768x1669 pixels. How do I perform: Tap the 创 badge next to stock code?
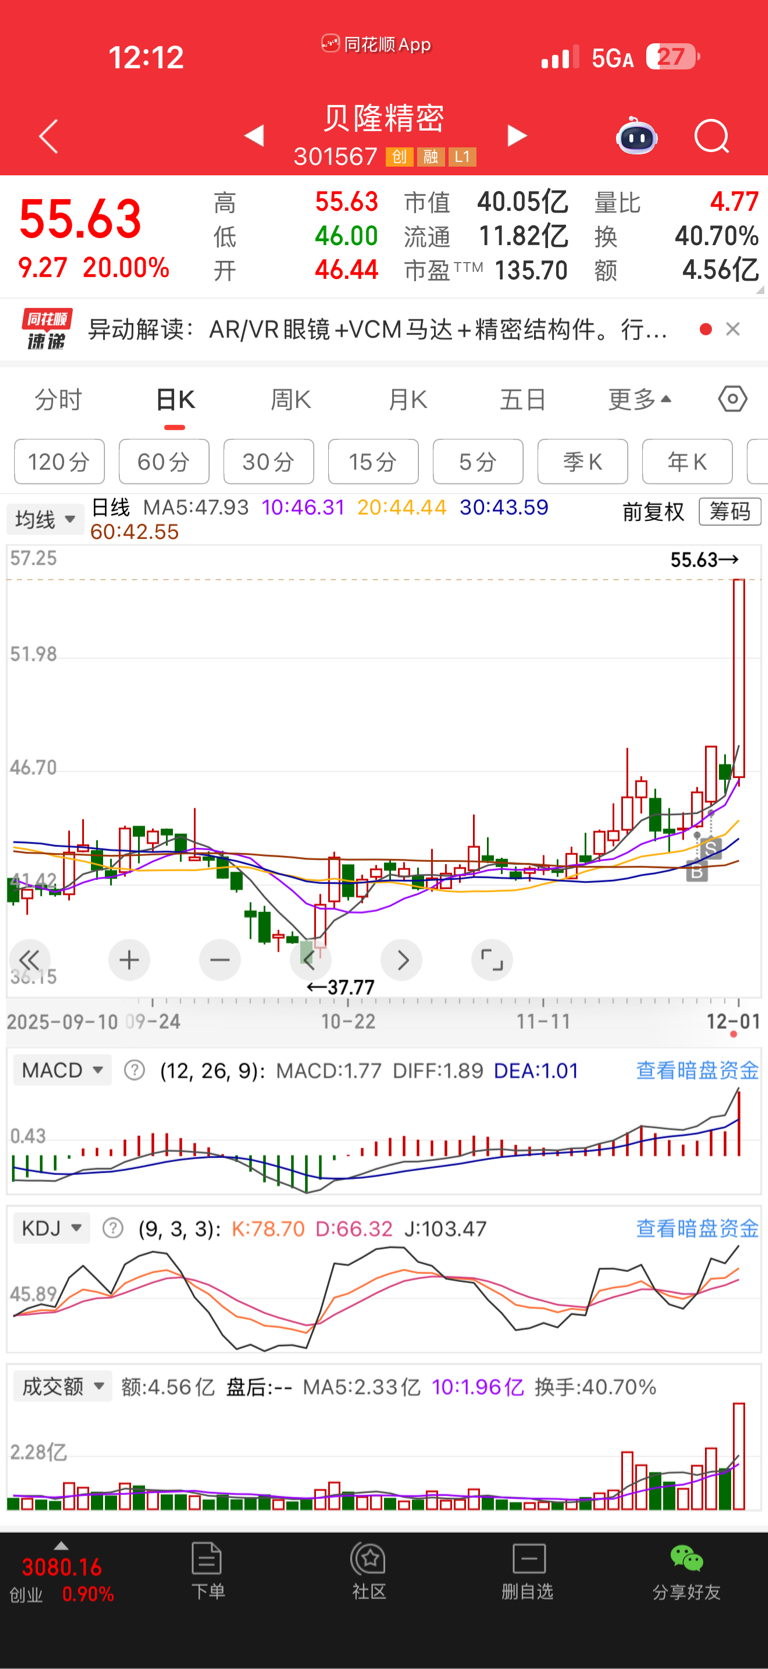click(399, 157)
